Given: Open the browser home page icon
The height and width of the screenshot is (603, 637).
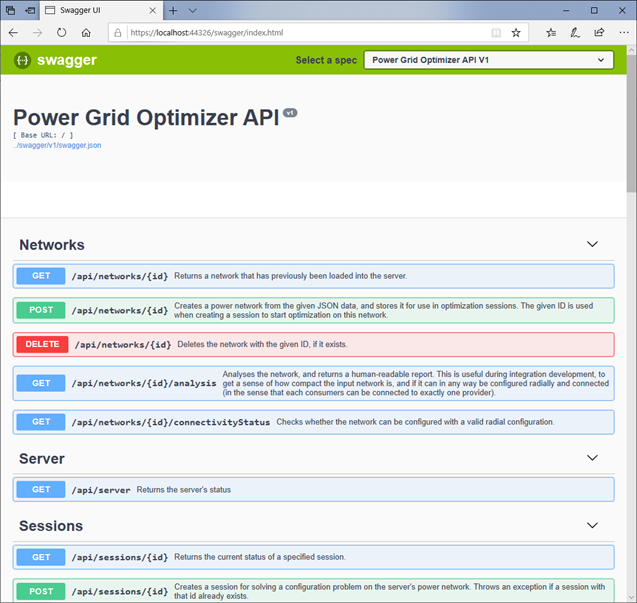Looking at the screenshot, I should pyautogui.click(x=86, y=33).
